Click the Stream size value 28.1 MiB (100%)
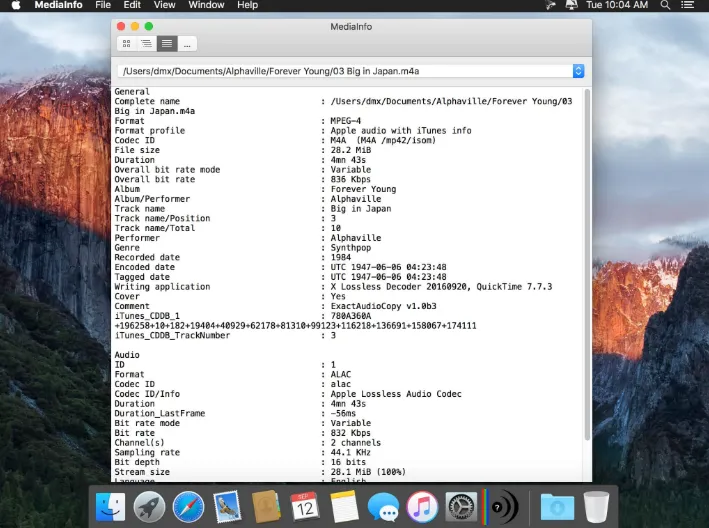 [368, 472]
